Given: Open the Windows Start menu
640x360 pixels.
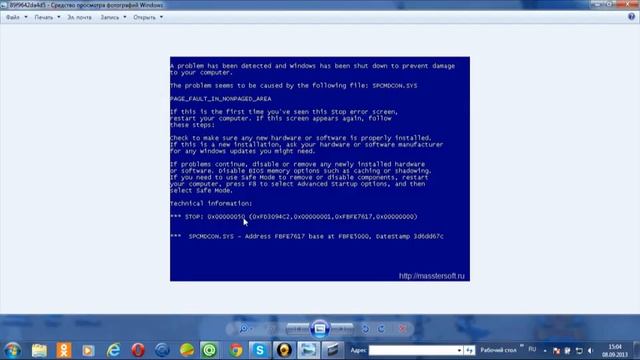Looking at the screenshot, I should tap(13, 350).
